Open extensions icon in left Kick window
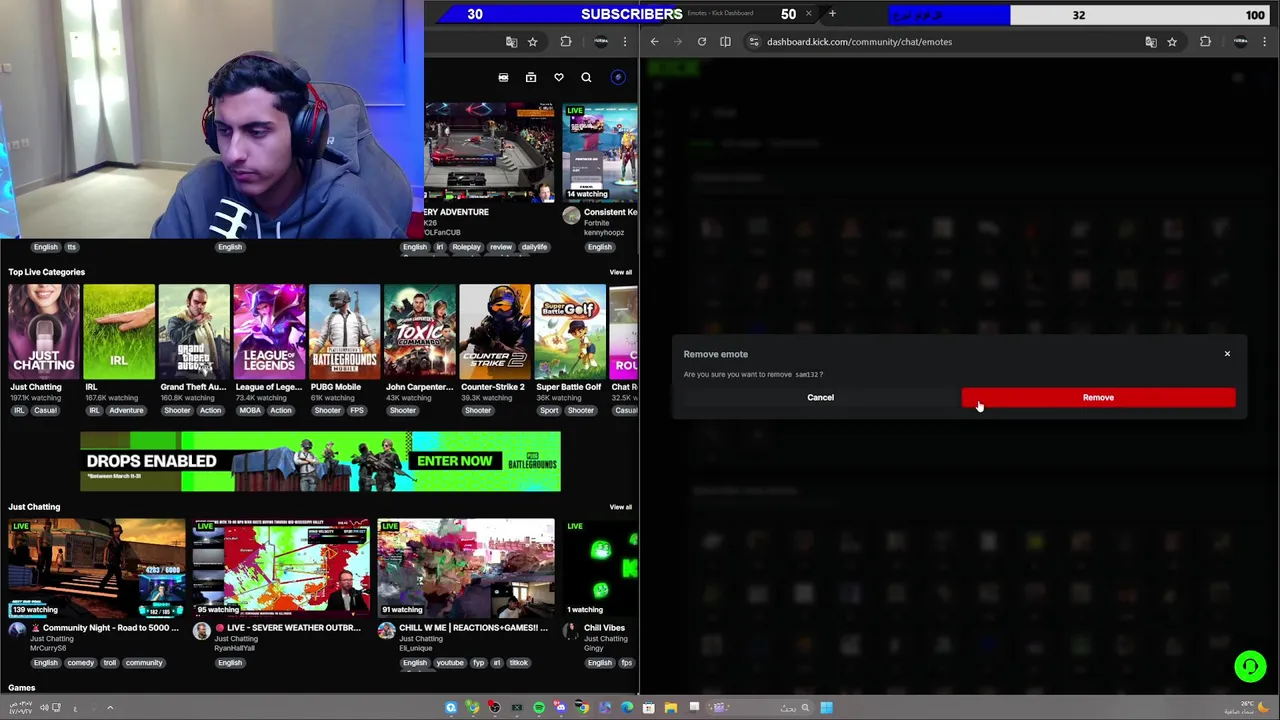The width and height of the screenshot is (1280, 720). click(566, 42)
